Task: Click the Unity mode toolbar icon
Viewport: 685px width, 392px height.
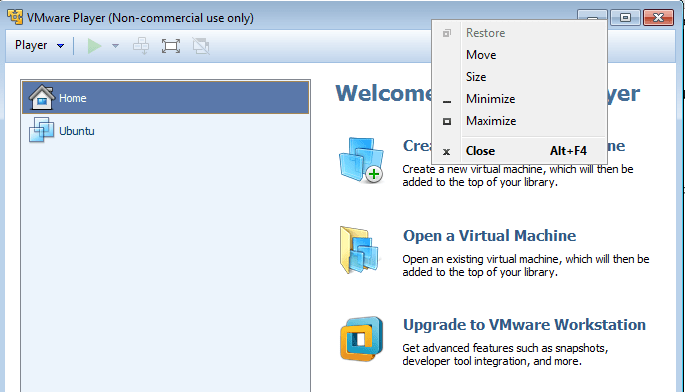Action: pyautogui.click(x=201, y=45)
